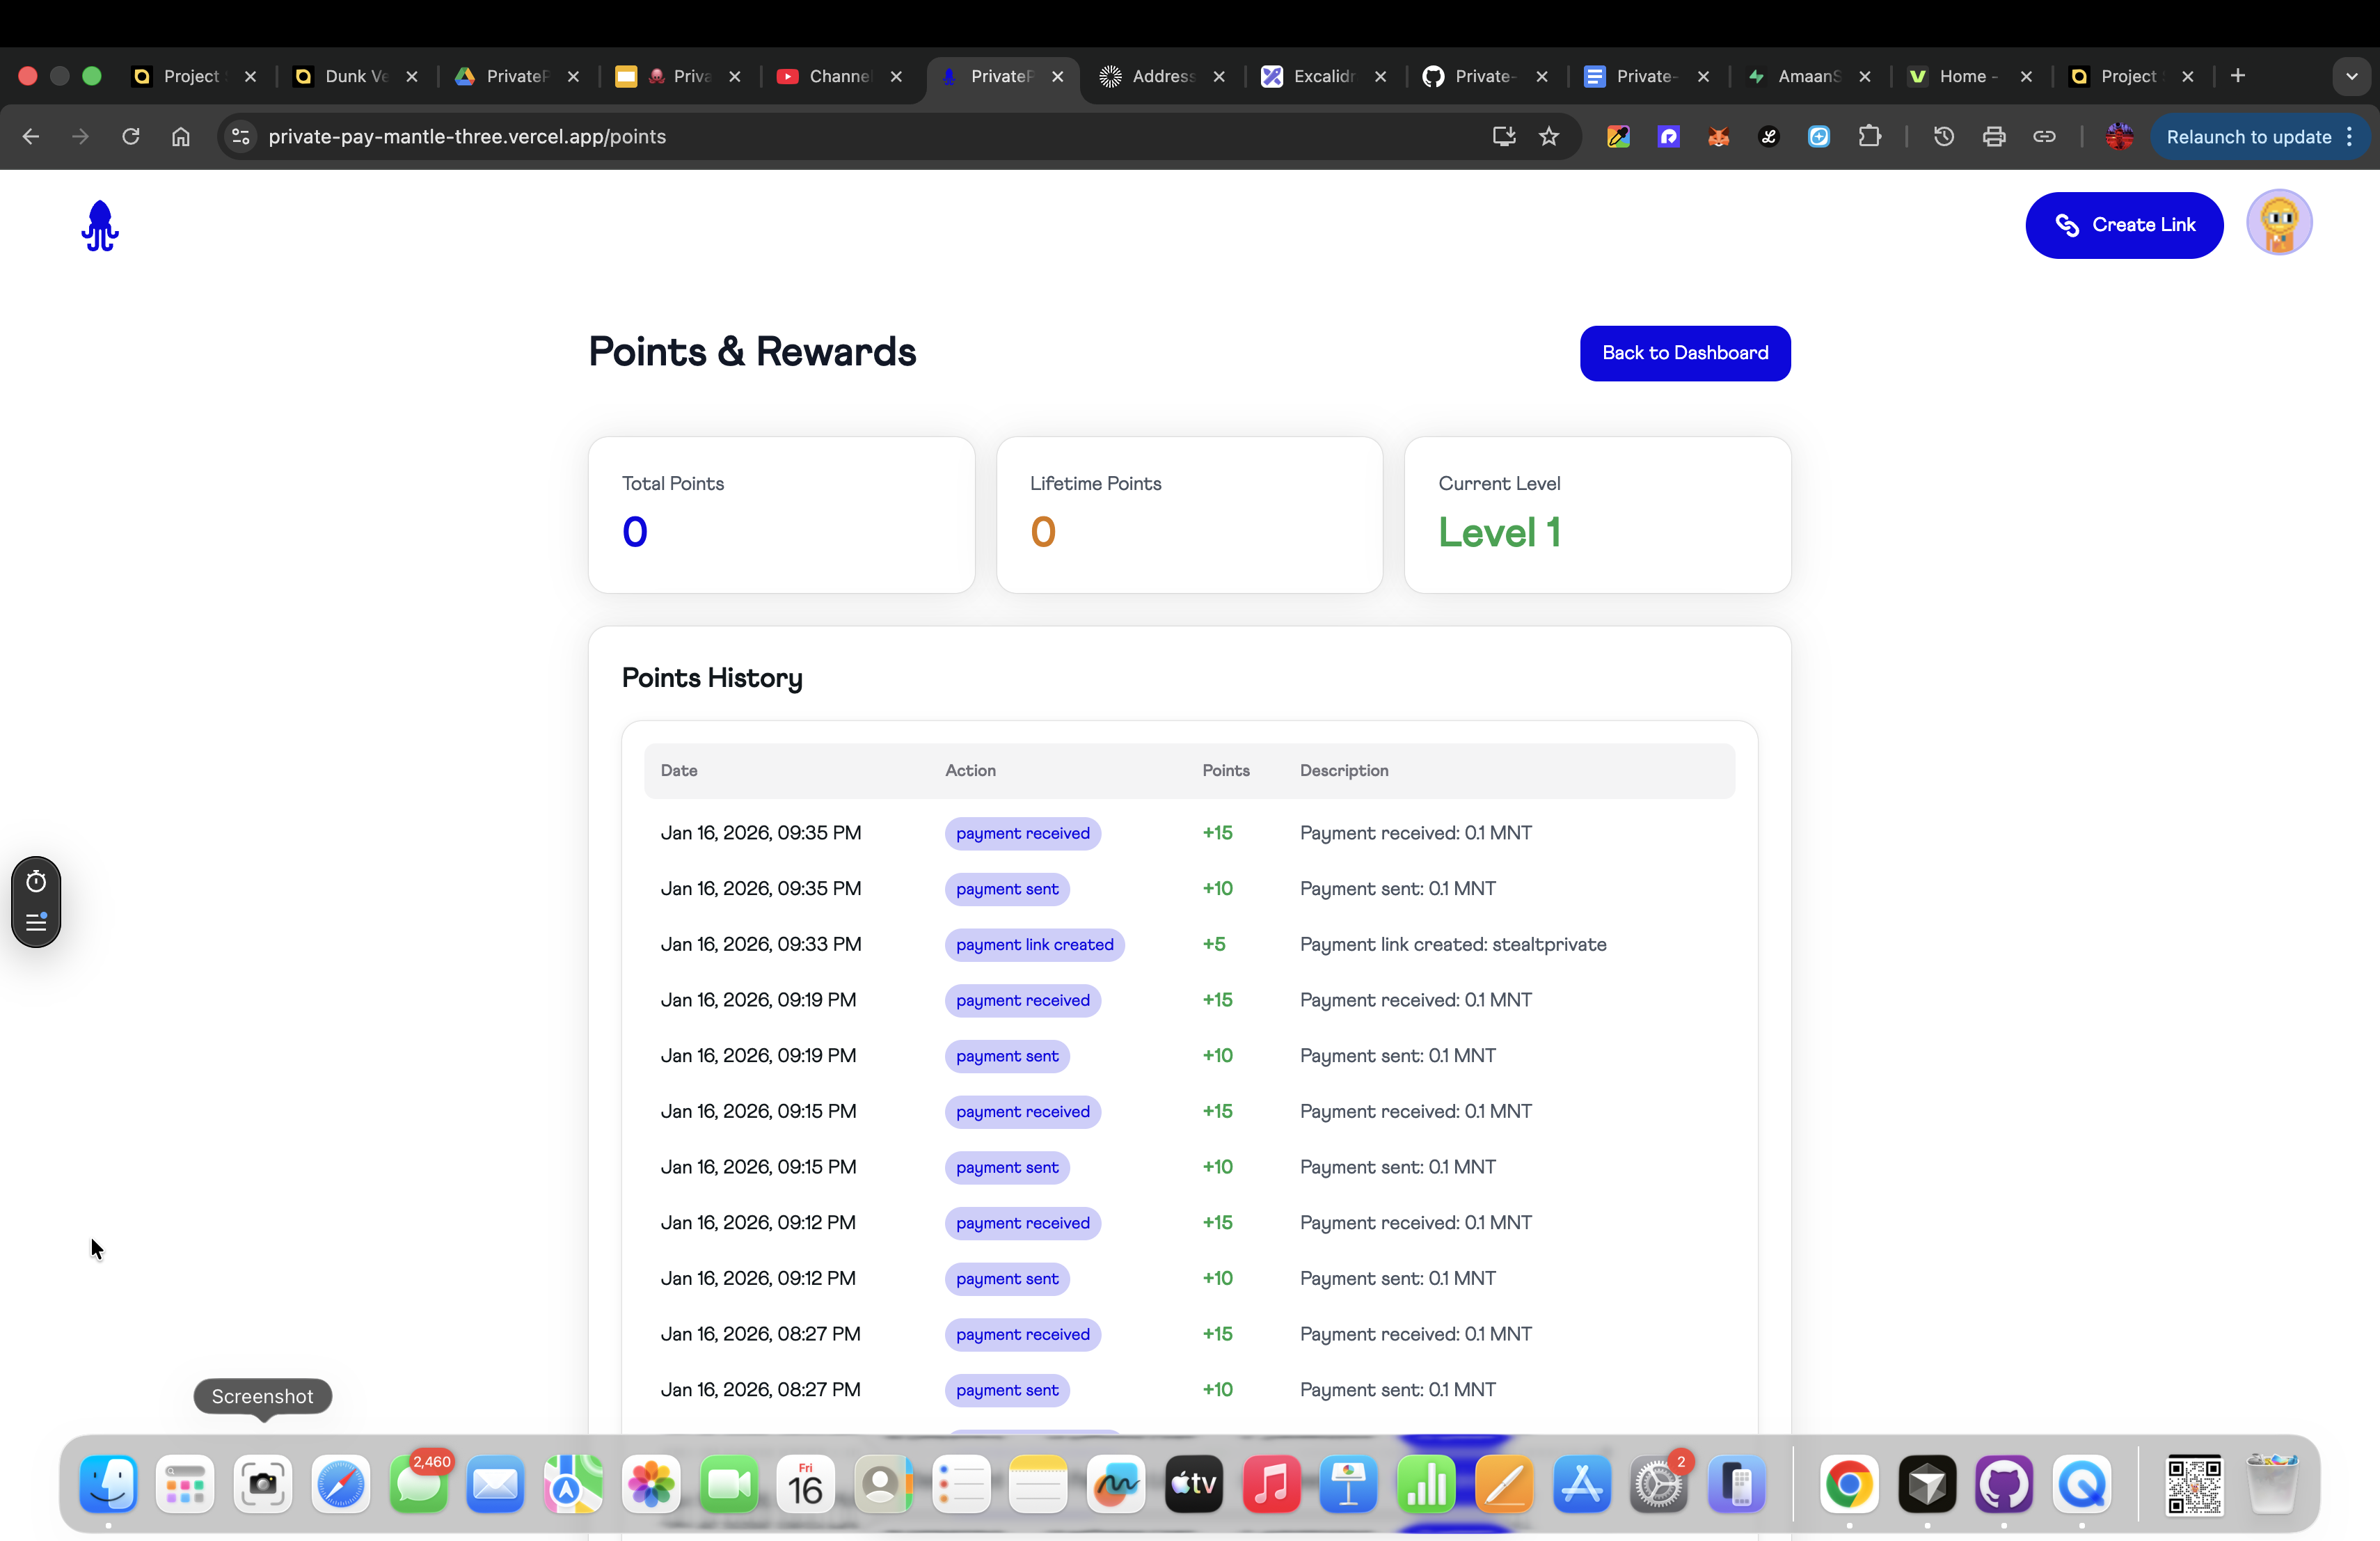Open Screenshot app in the Dock

(263, 1483)
